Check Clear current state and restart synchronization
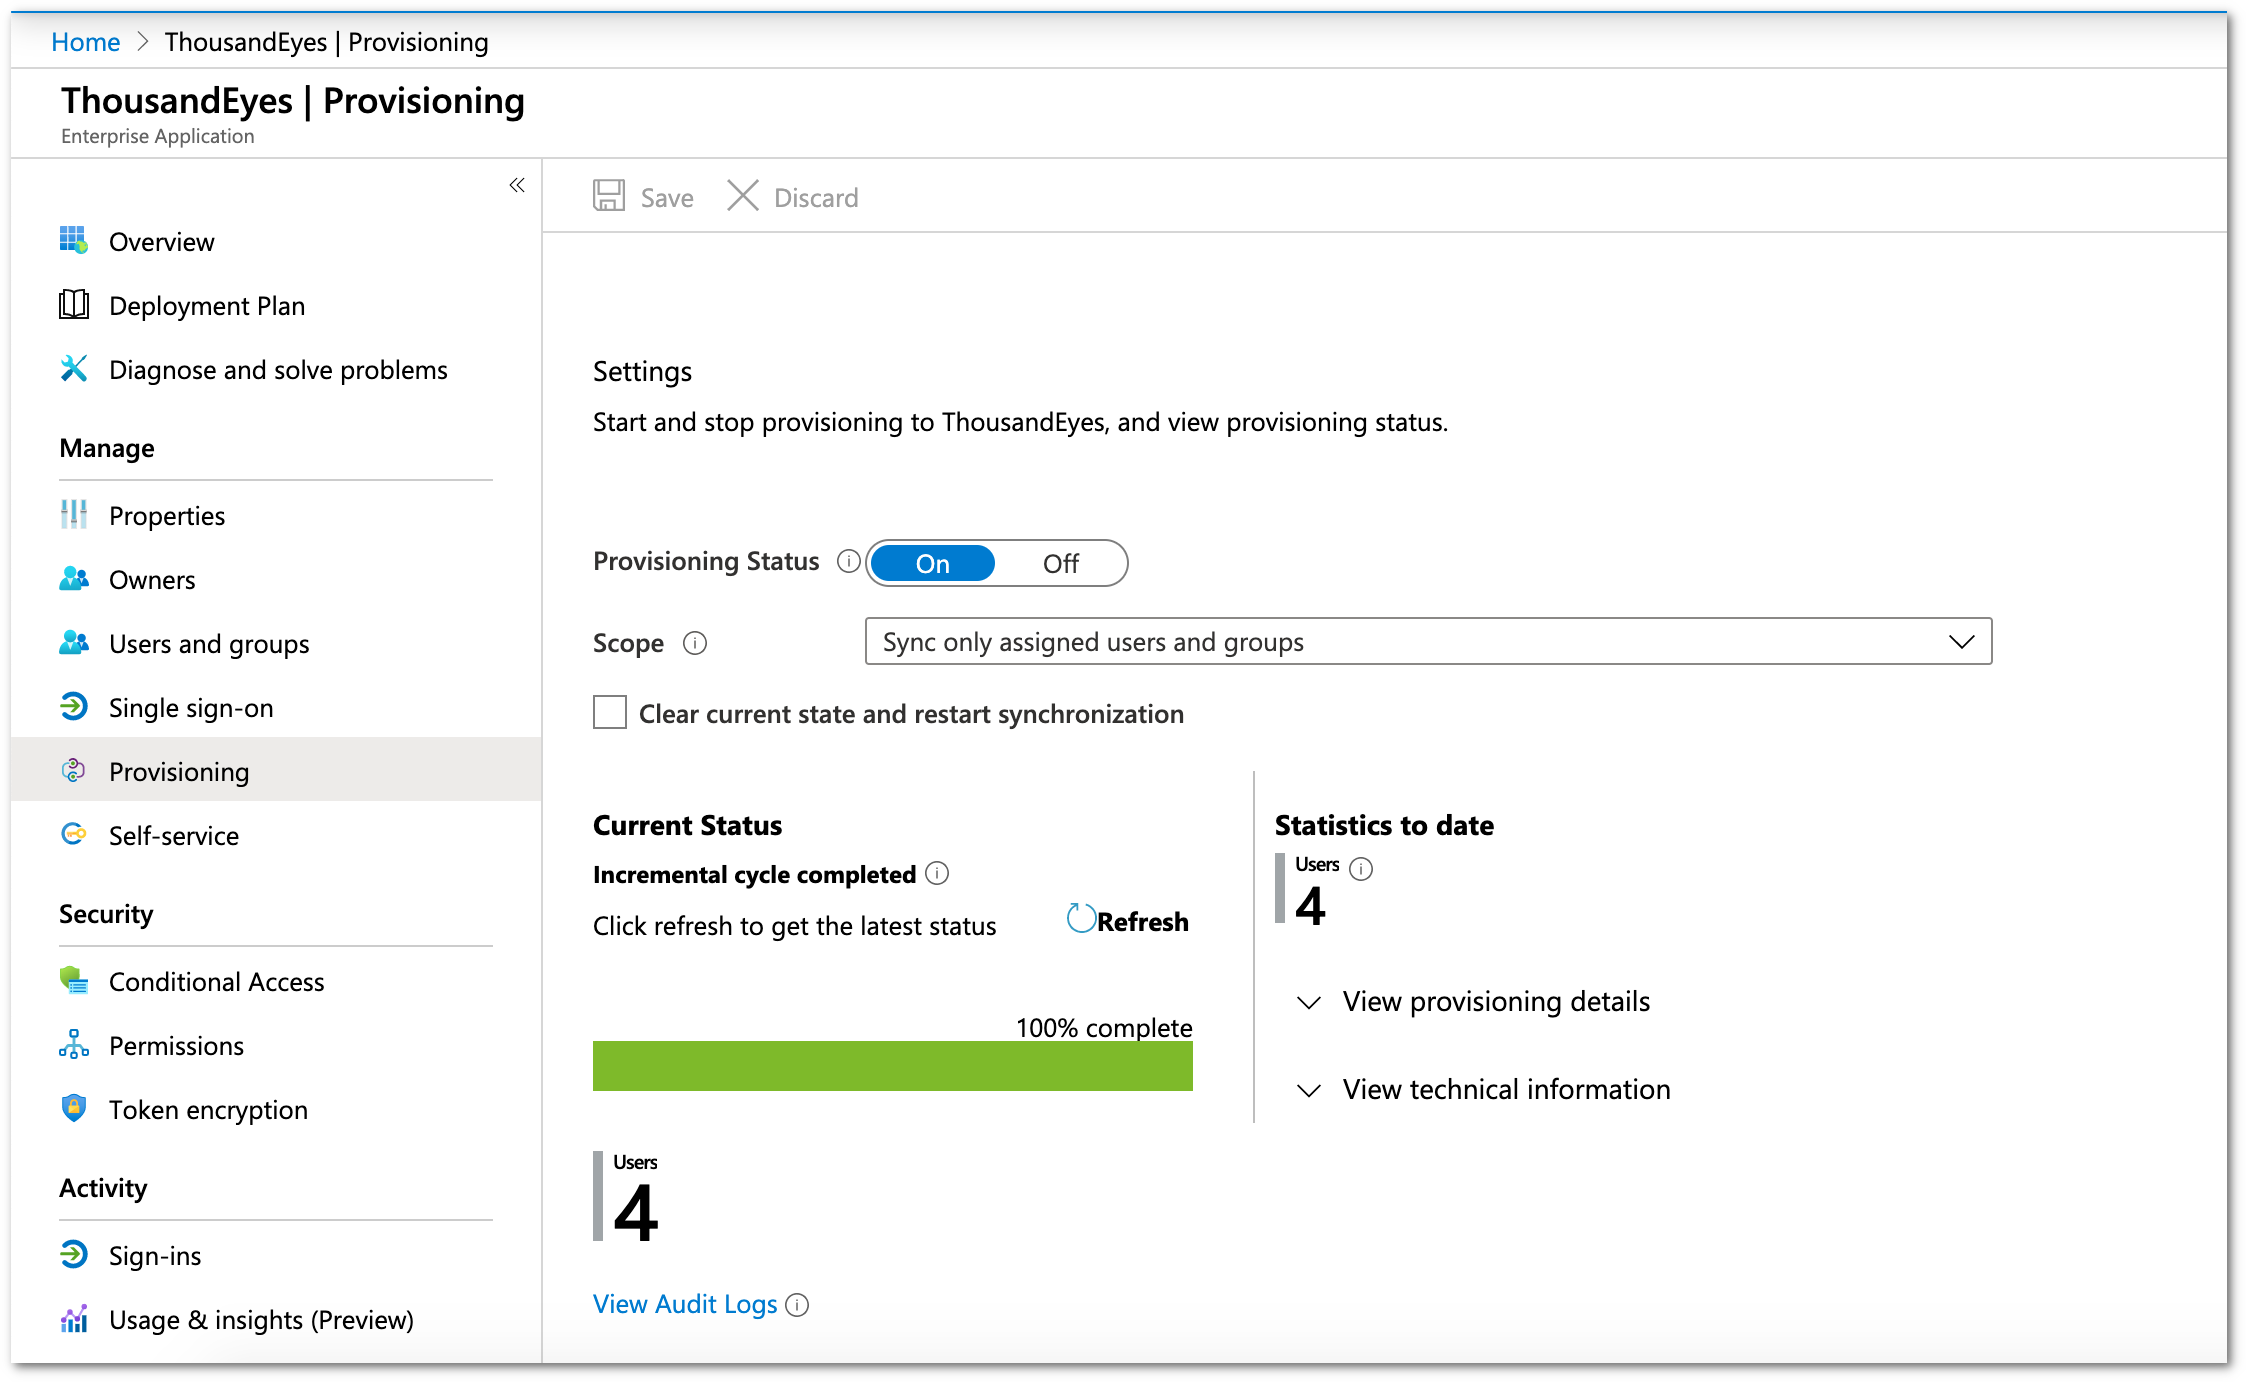Screen dimensions: 2246x1382 (x=610, y=713)
